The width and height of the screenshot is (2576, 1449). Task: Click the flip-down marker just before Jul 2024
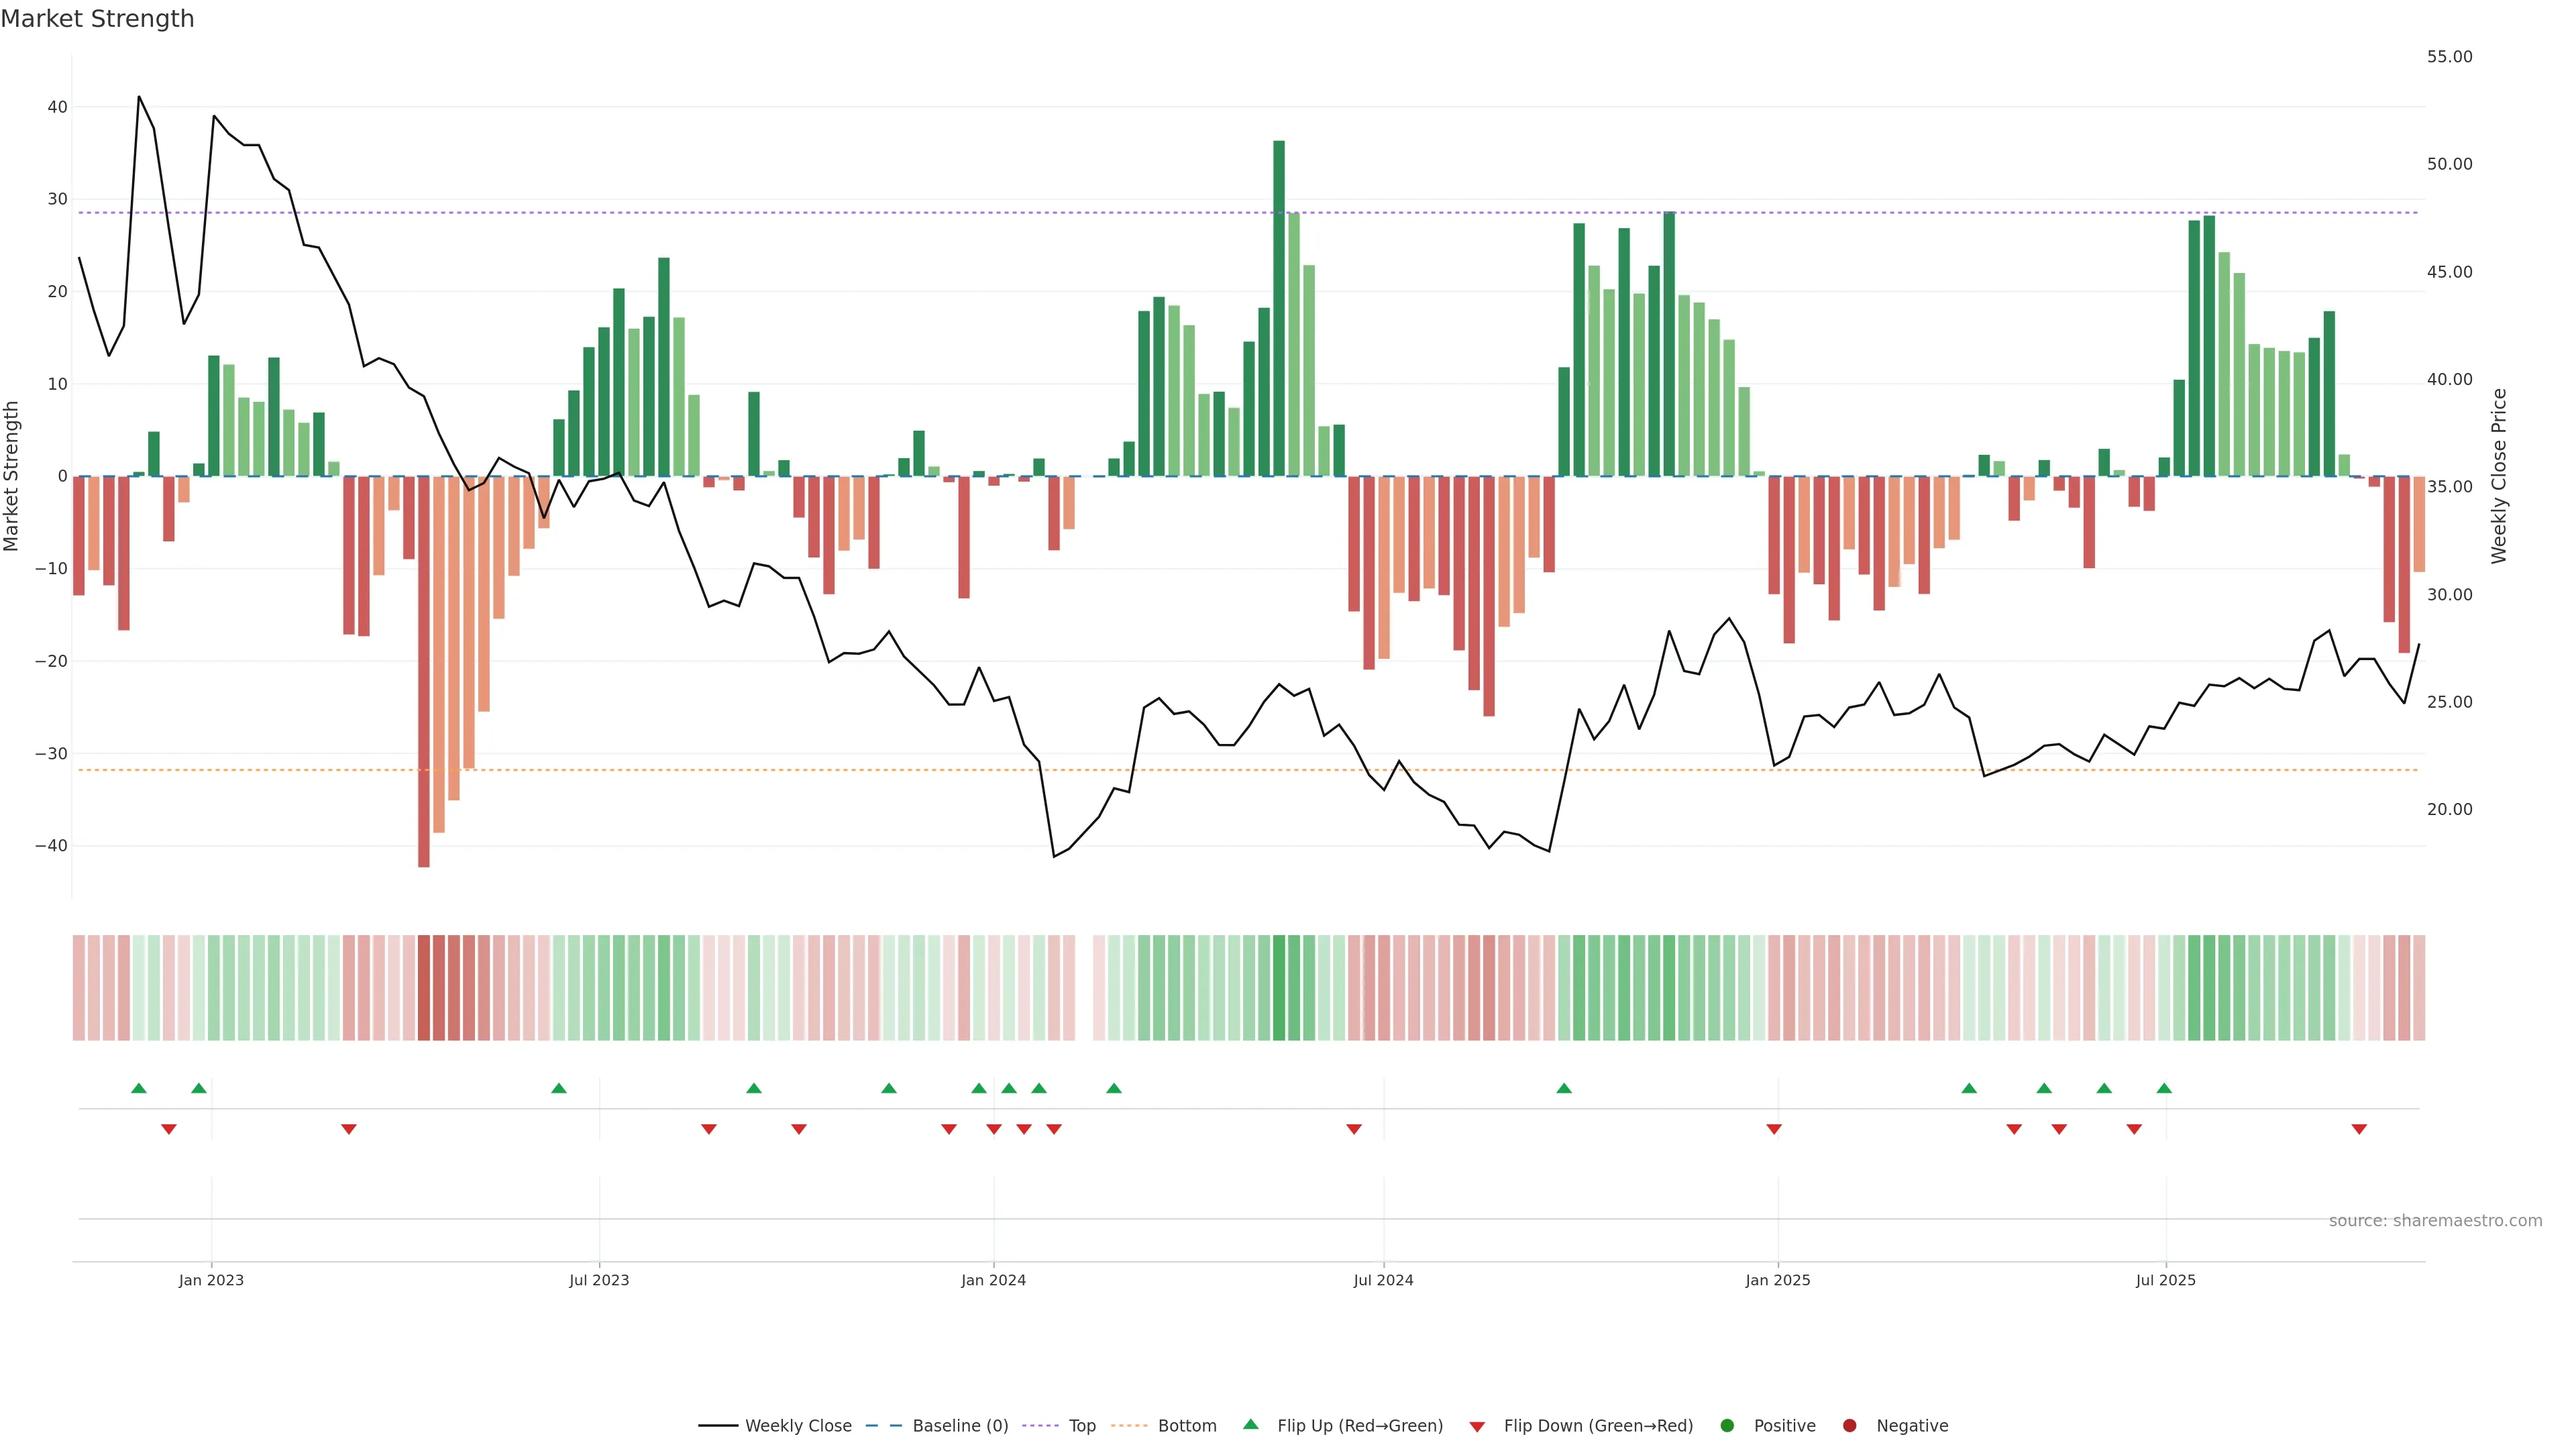1354,1129
